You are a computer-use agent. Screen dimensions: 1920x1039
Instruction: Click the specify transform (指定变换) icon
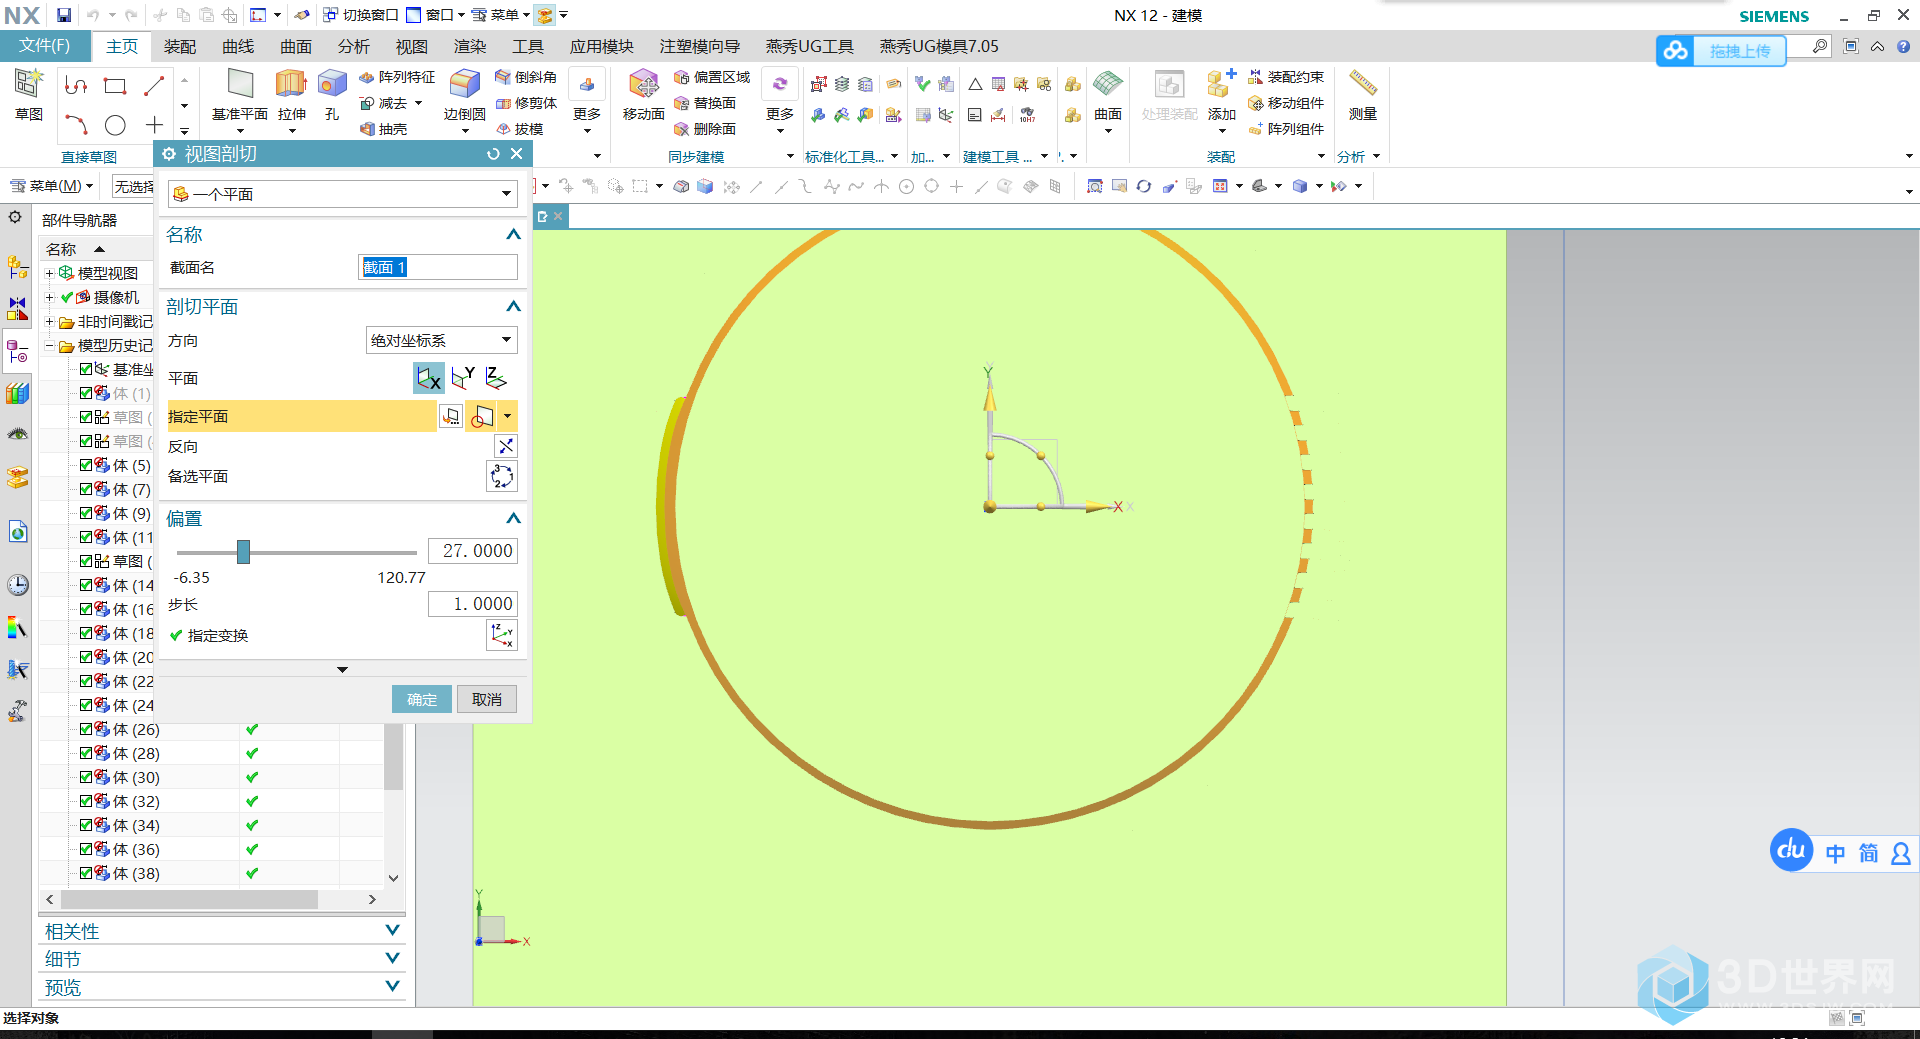(501, 635)
